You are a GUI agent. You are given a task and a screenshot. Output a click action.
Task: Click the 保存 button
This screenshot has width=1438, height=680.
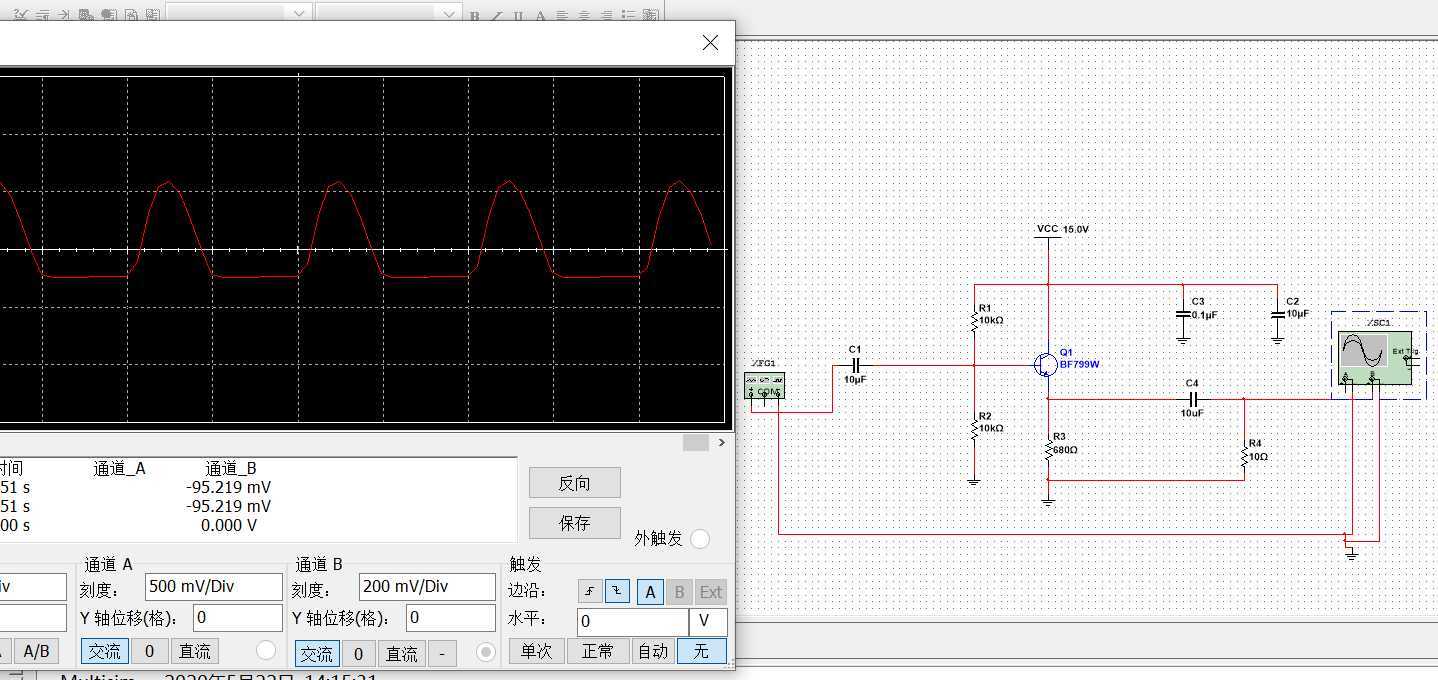575,522
